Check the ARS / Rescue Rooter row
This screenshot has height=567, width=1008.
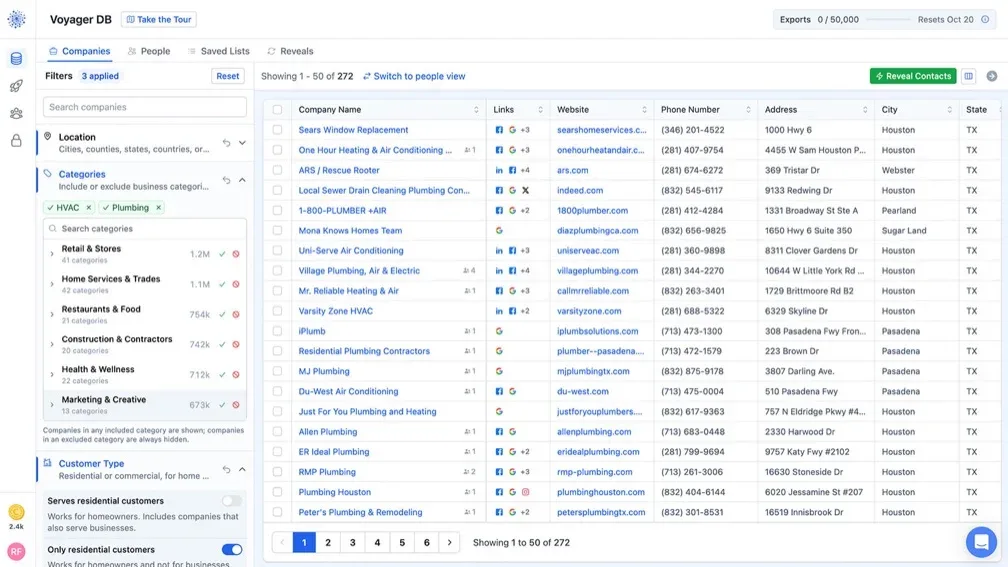point(277,170)
